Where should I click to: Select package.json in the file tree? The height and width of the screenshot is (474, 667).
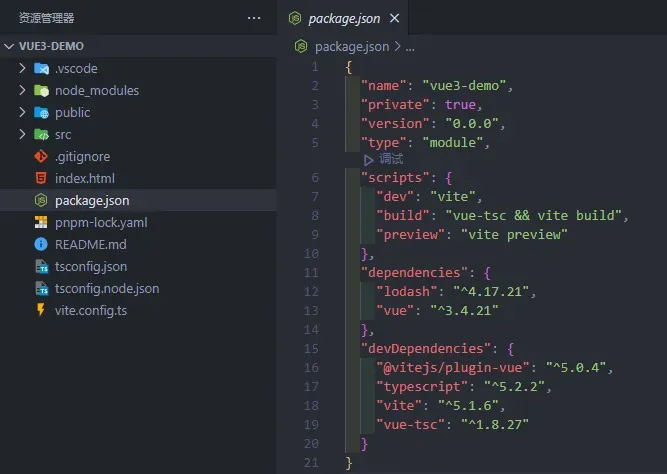coord(92,201)
